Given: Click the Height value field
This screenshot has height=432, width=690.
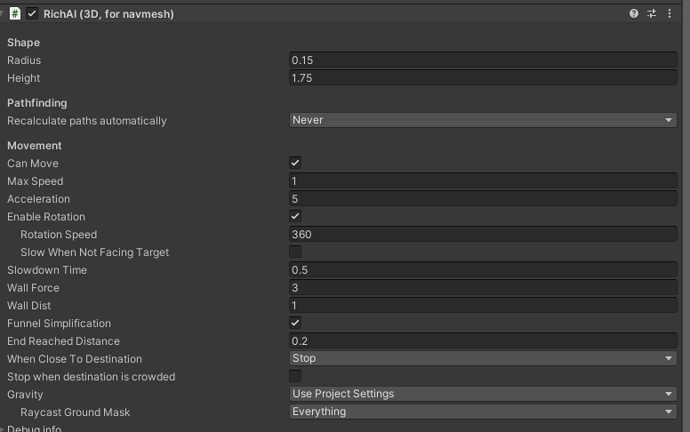Looking at the screenshot, I should pyautogui.click(x=483, y=78).
